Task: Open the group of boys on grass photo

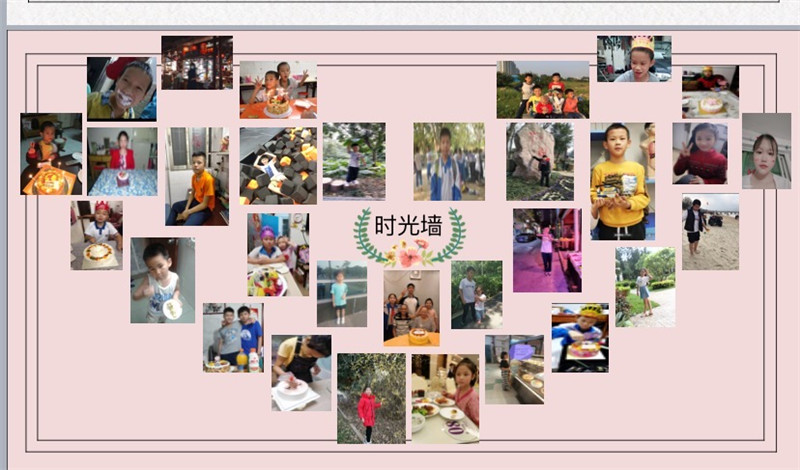Action: pyautogui.click(x=543, y=90)
